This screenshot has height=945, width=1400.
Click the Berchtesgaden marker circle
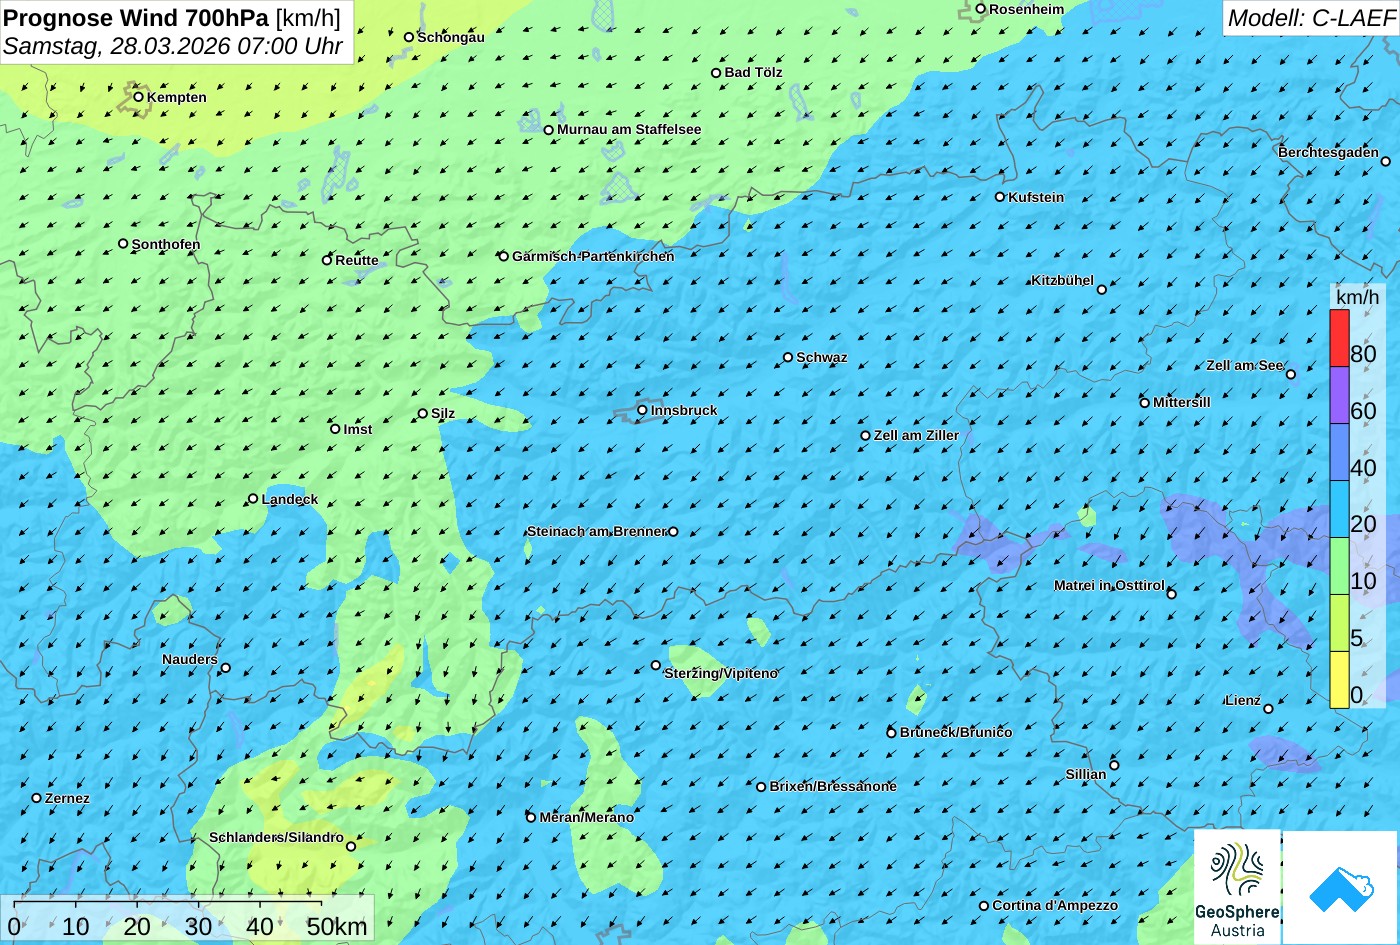point(1386,161)
